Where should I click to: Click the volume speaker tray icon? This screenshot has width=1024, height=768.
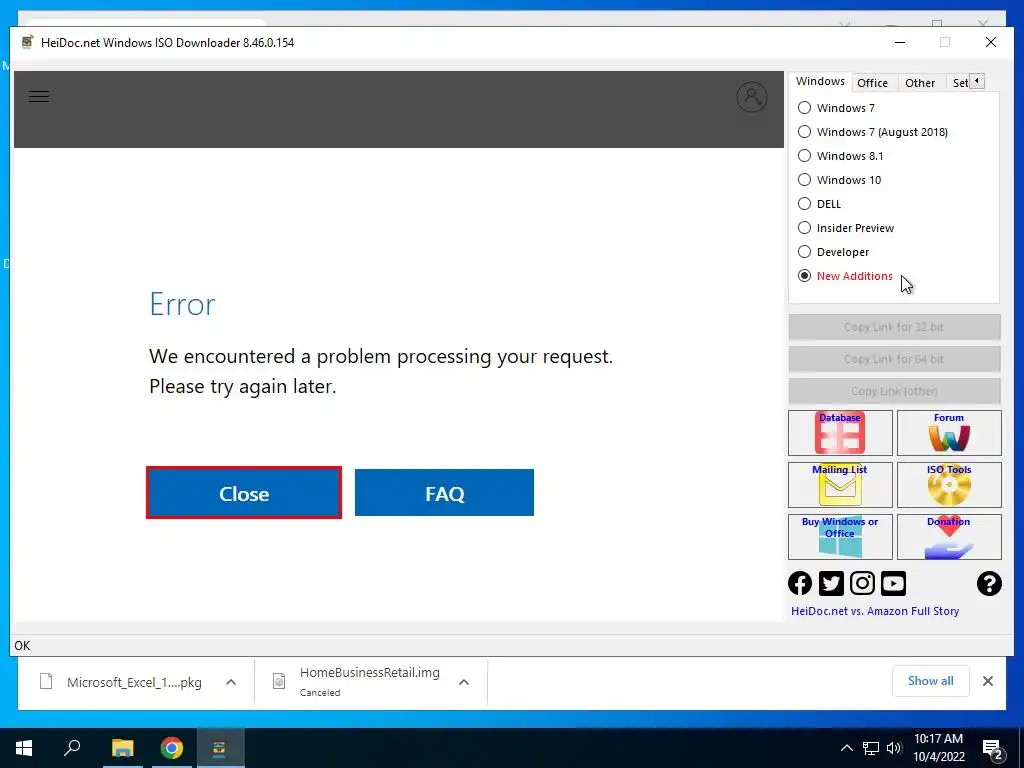point(894,748)
